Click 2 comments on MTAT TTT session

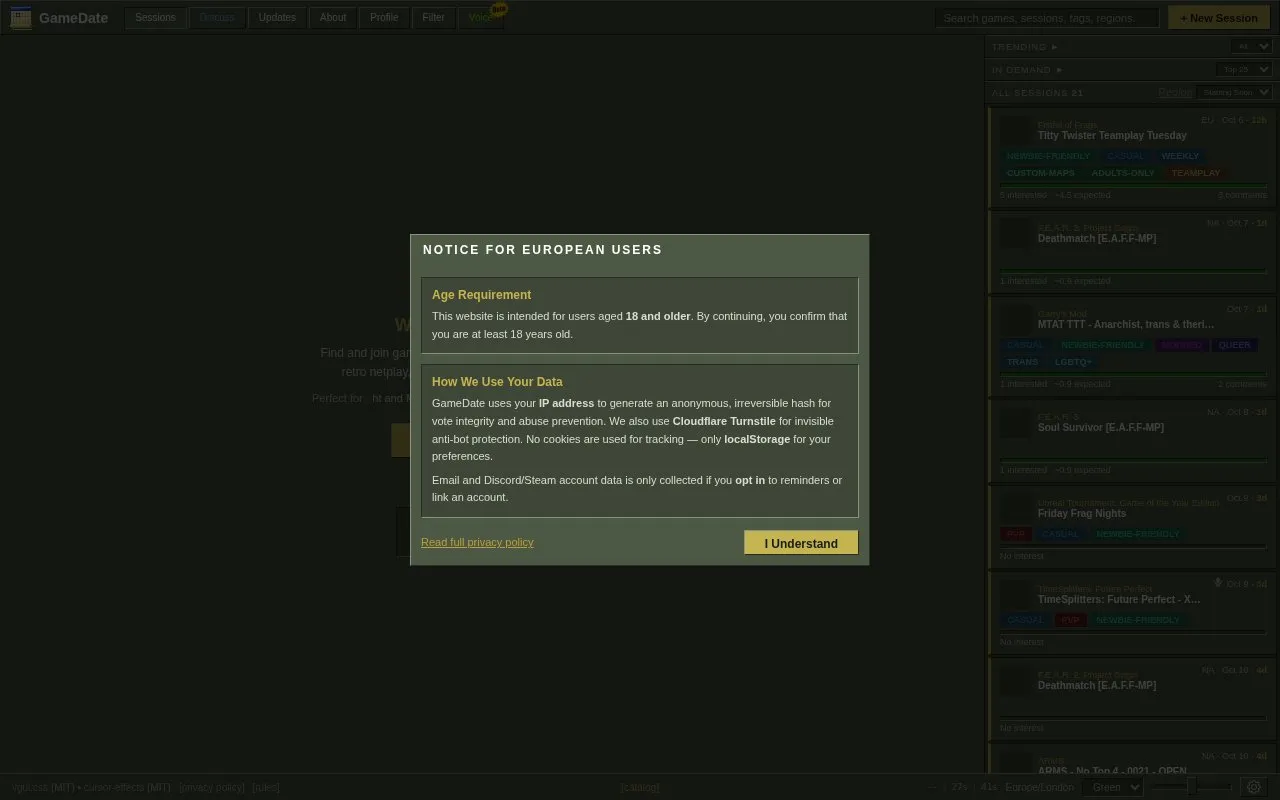click(x=1242, y=384)
